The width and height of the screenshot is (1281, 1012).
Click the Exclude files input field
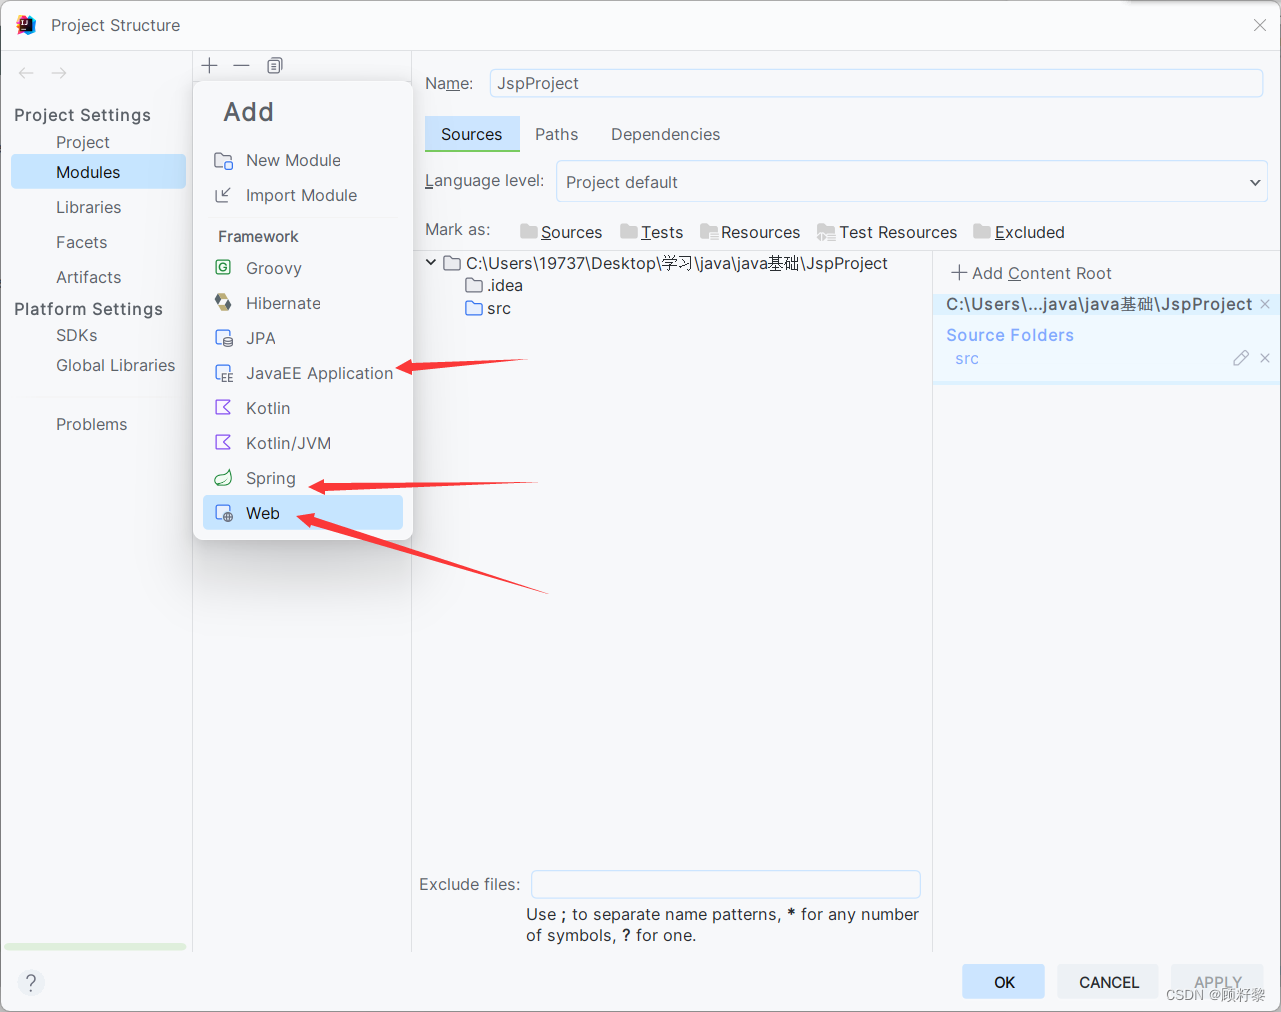(x=726, y=884)
